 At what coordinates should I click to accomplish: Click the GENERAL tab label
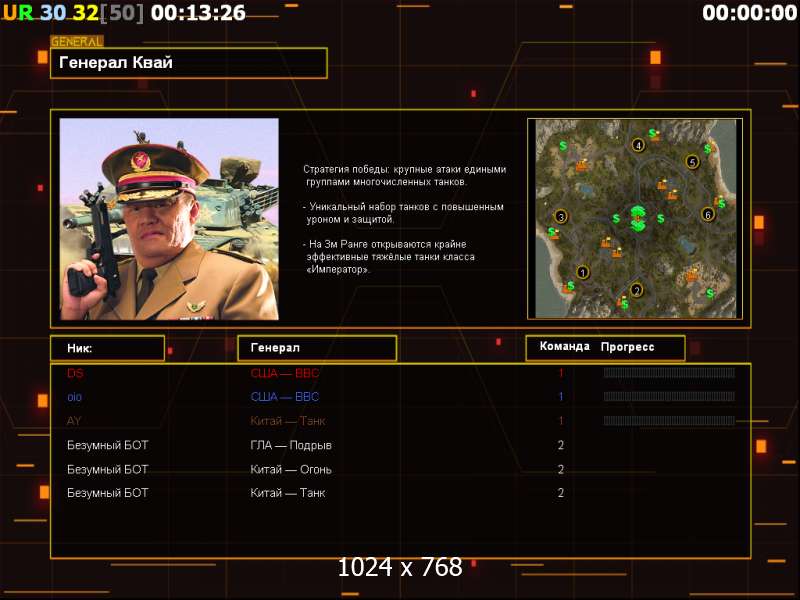(x=77, y=41)
